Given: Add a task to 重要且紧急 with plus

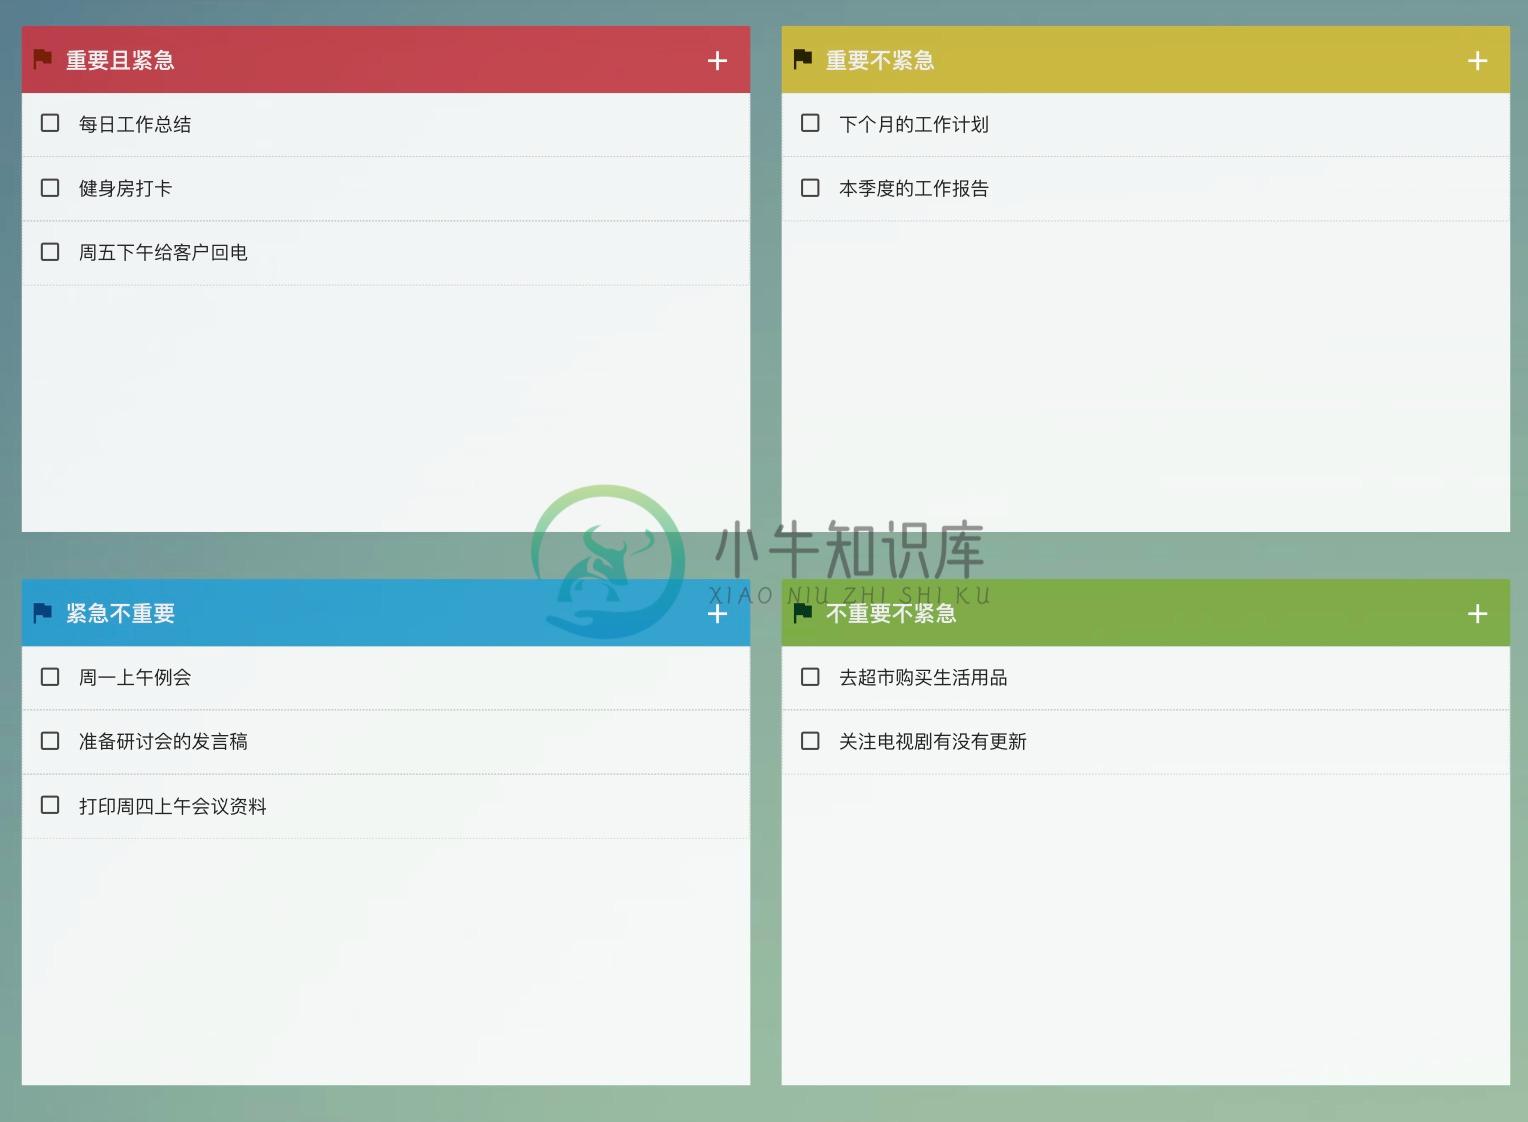Looking at the screenshot, I should pyautogui.click(x=717, y=61).
